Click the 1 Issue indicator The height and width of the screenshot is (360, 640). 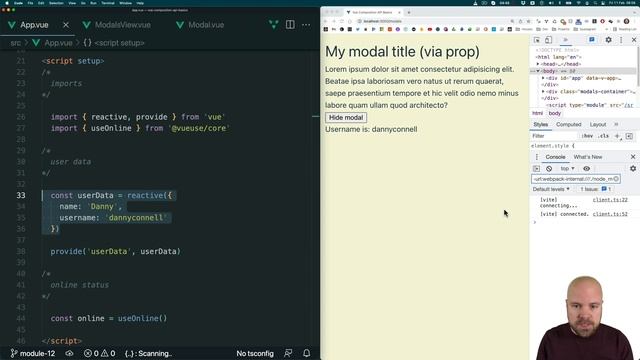point(595,189)
